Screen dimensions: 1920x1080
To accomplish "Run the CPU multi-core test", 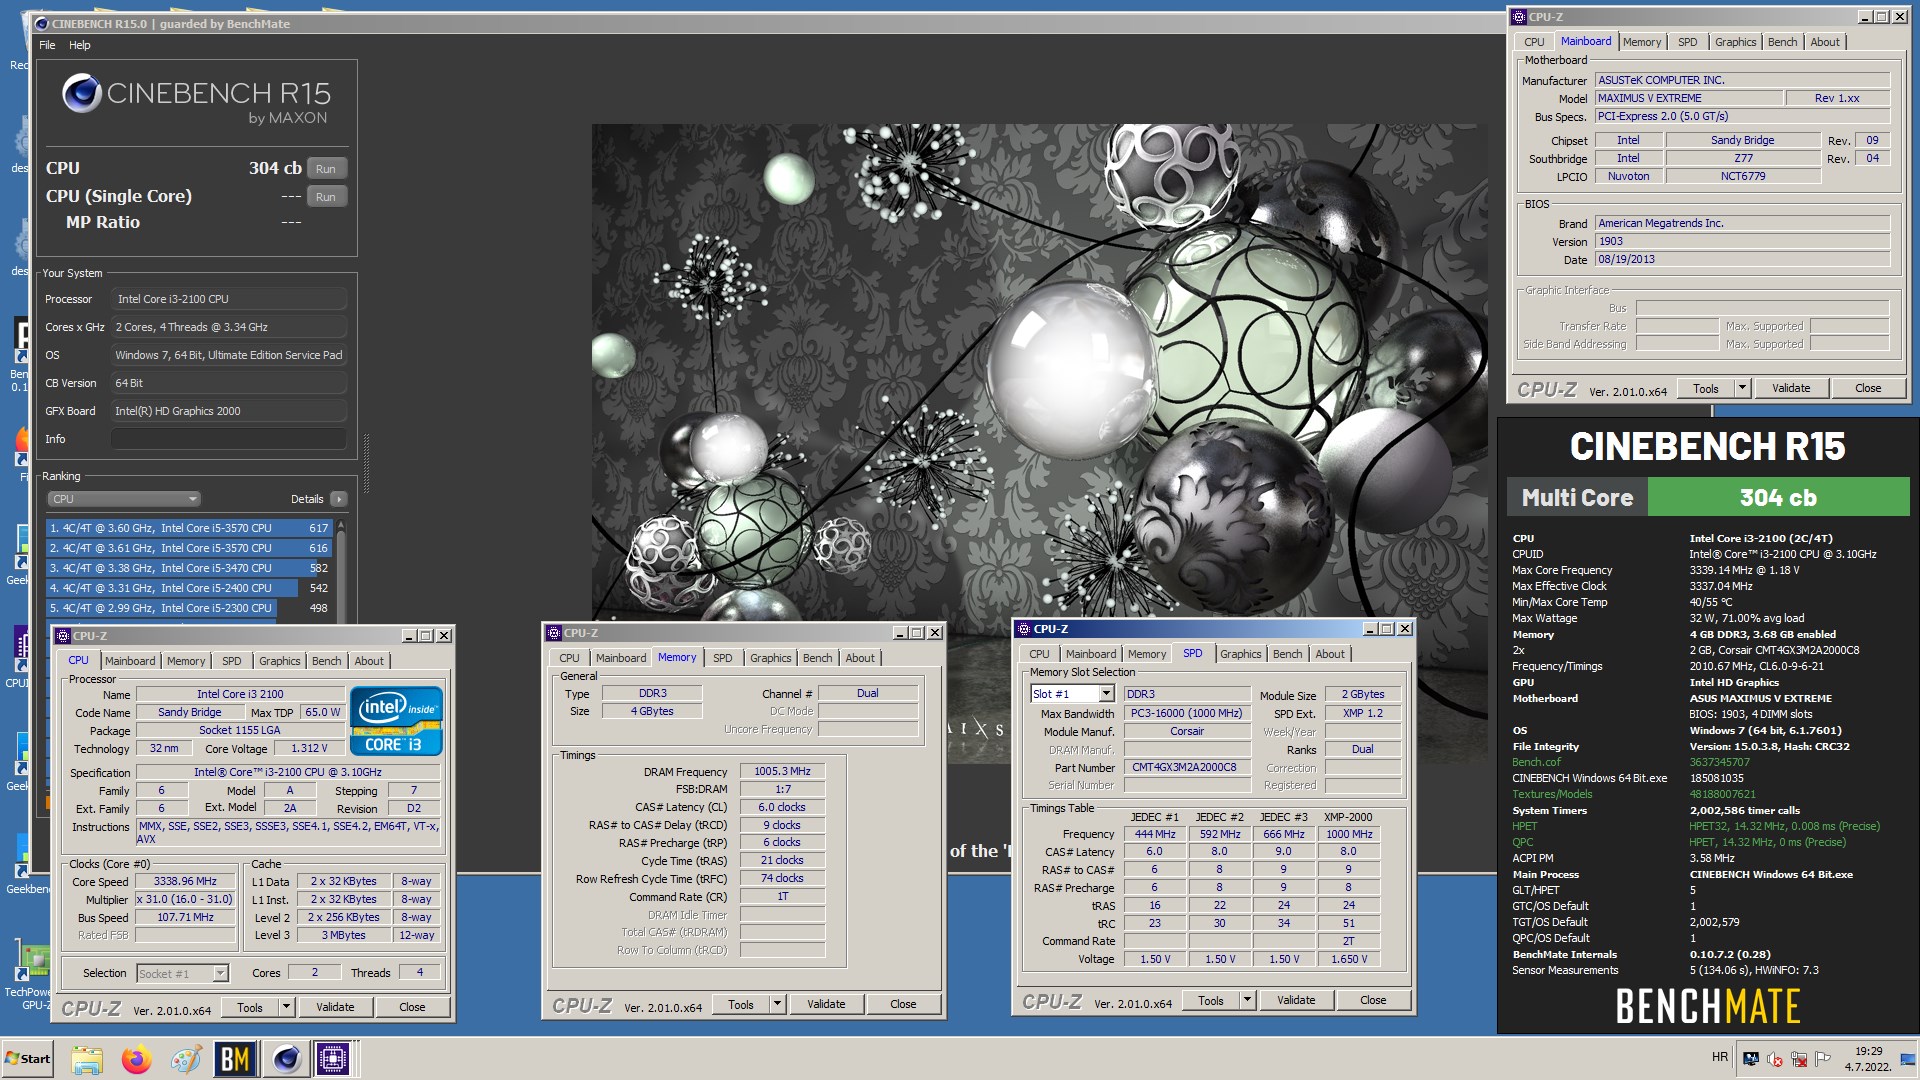I will click(326, 169).
